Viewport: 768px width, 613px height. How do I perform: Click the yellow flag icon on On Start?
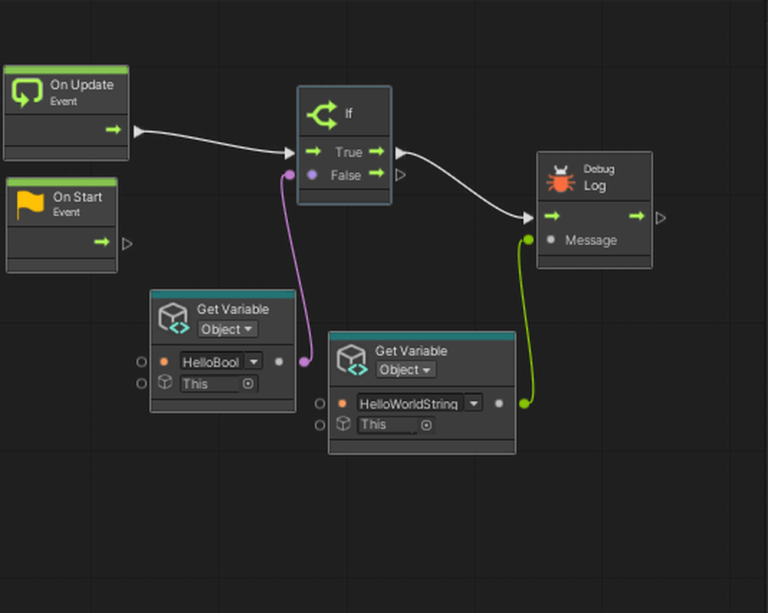point(30,205)
